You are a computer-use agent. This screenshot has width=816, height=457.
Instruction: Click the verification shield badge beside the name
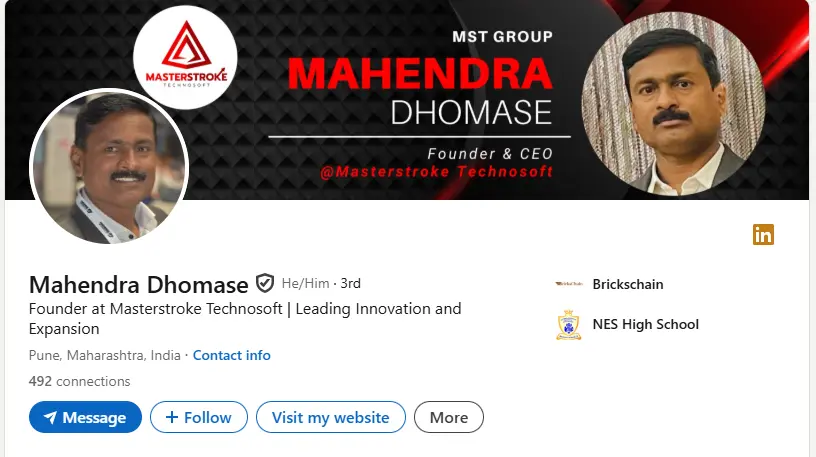265,283
